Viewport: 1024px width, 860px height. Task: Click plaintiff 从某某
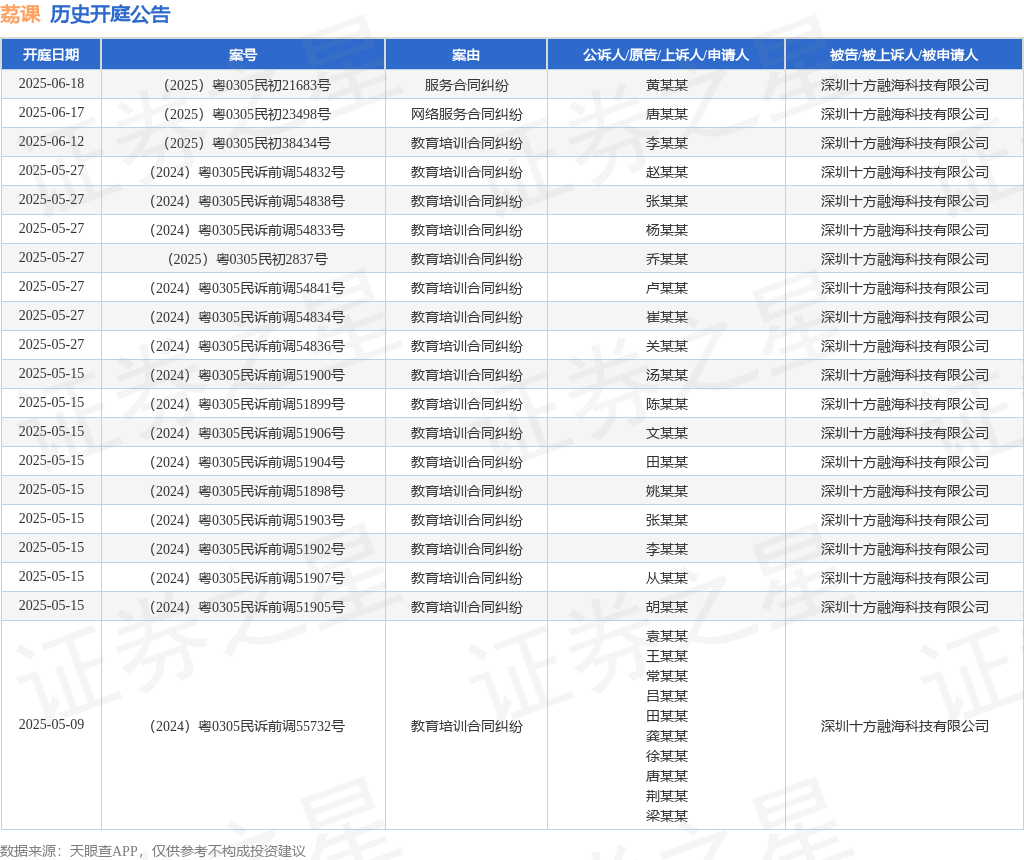pos(667,578)
